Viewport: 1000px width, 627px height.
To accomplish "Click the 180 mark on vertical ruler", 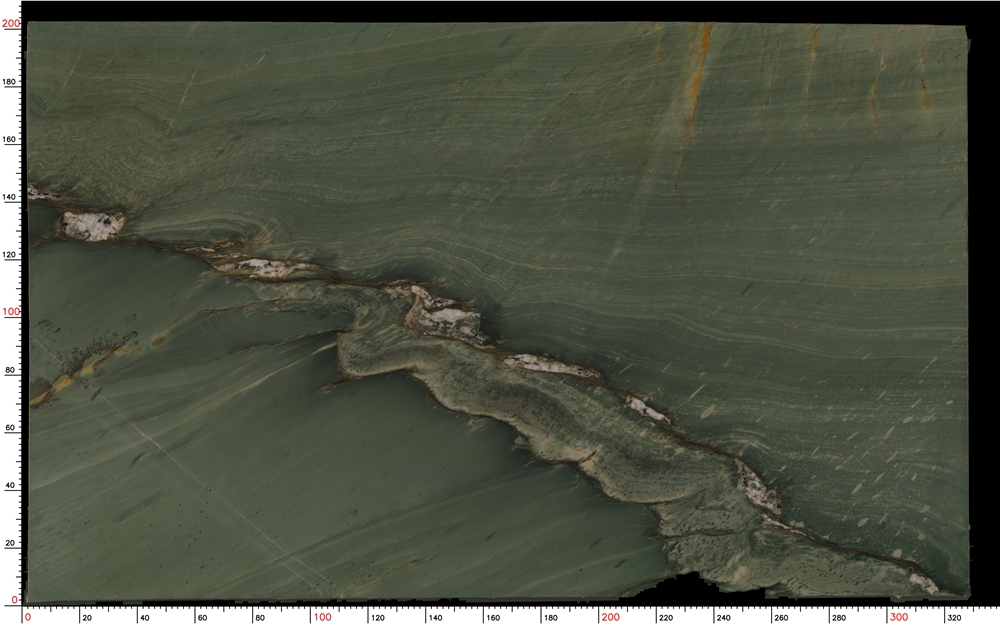I will [10, 82].
